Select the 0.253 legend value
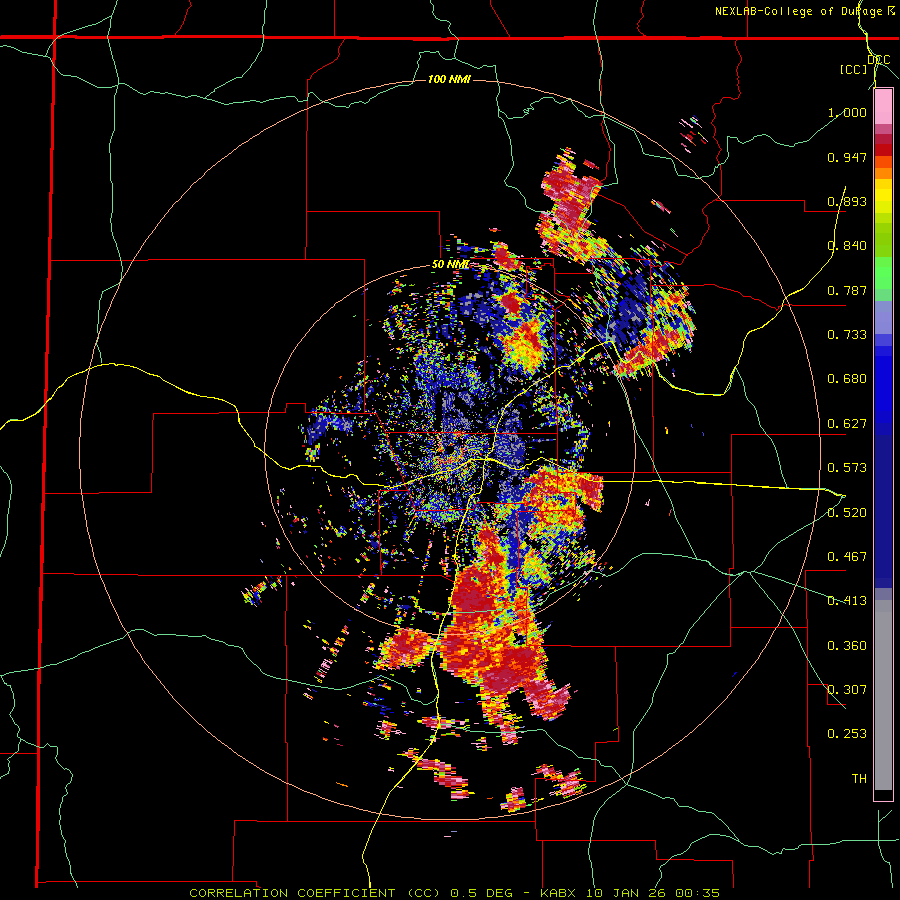 coord(847,734)
